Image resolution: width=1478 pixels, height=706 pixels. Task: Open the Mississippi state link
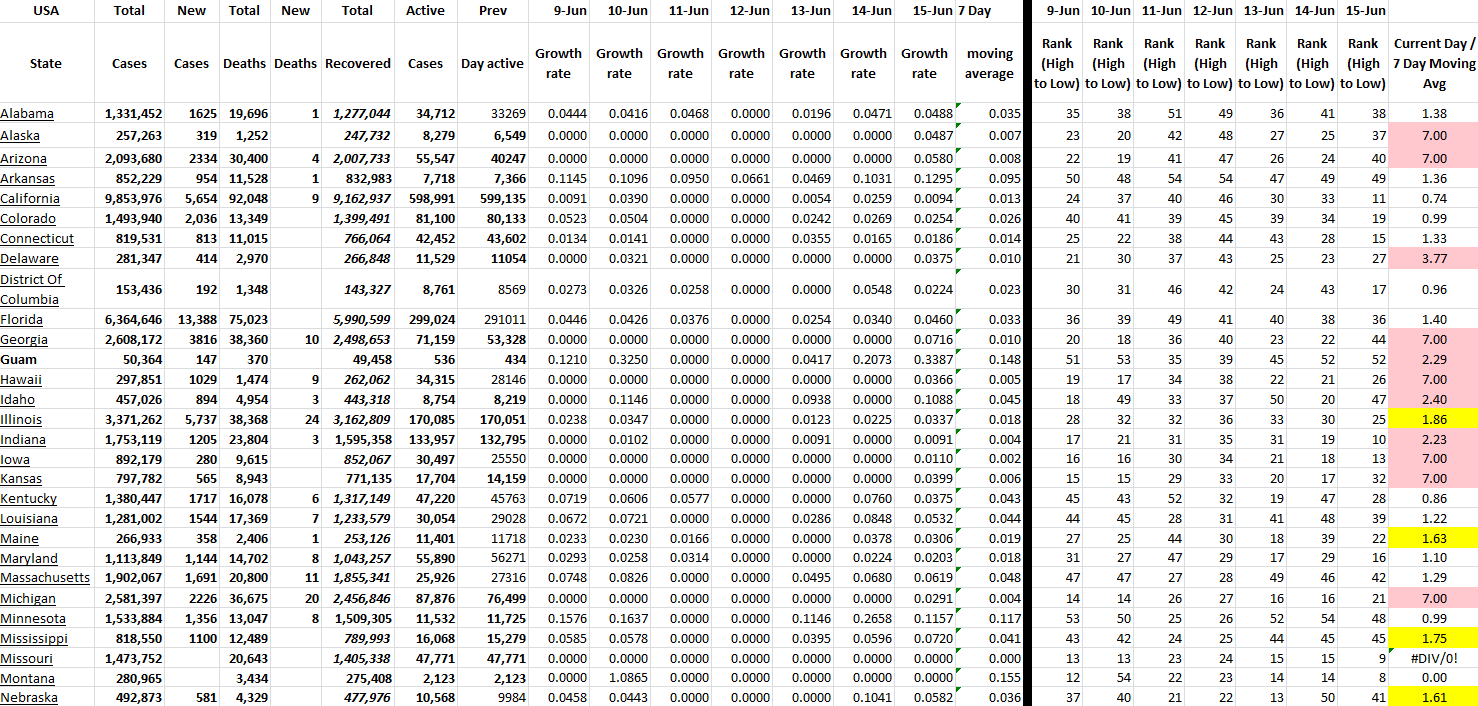click(x=34, y=638)
